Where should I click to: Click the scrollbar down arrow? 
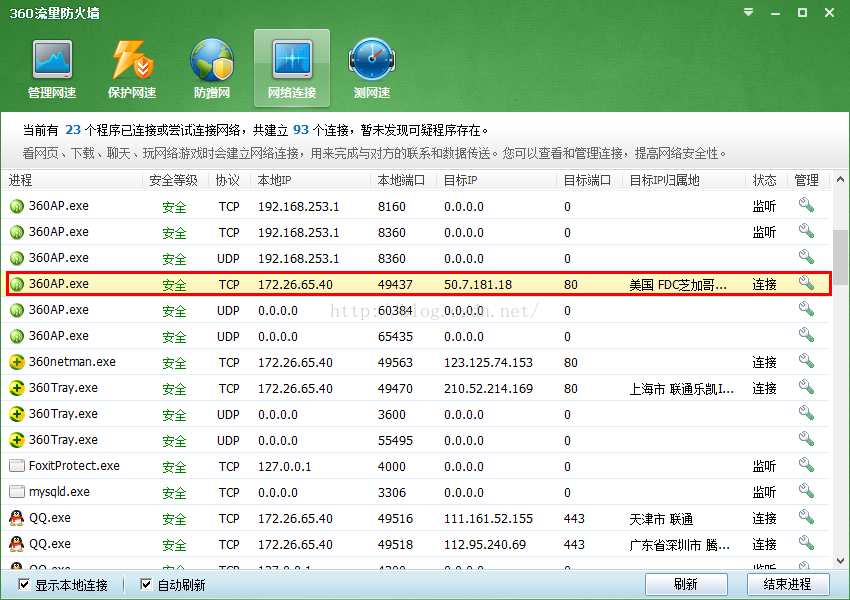point(840,561)
